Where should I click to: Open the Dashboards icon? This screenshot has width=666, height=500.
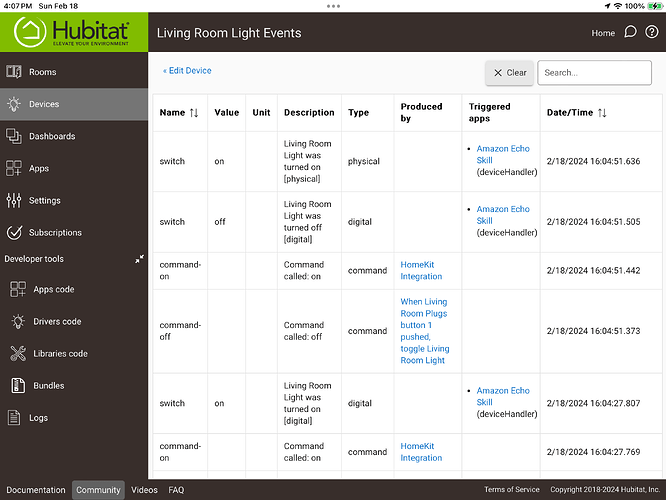(x=14, y=136)
